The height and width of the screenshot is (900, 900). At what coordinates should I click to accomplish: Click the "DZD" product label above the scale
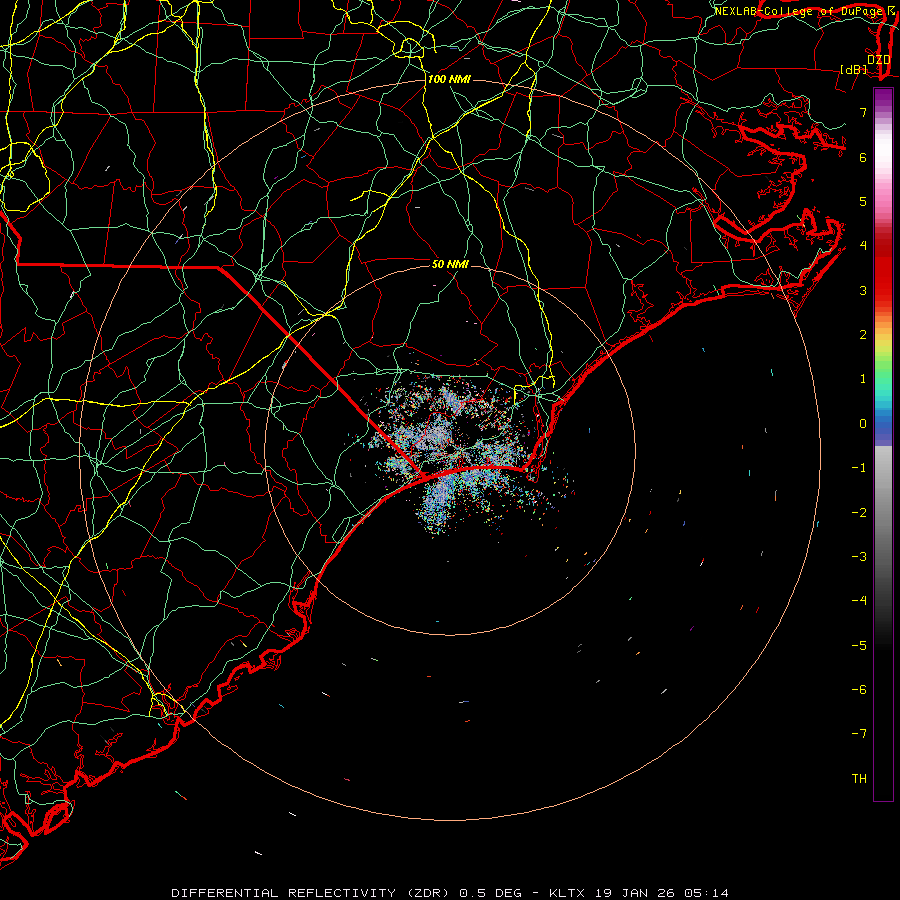(x=879, y=60)
